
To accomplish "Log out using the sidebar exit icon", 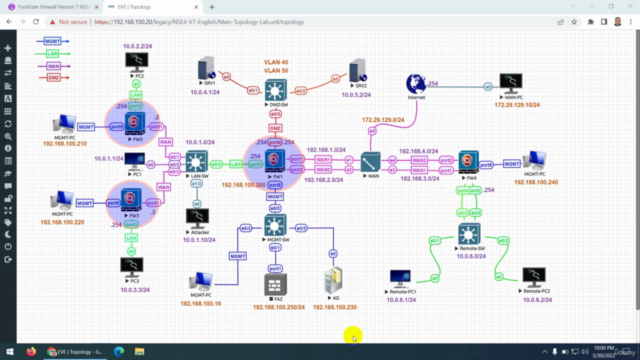I will [x=8, y=260].
